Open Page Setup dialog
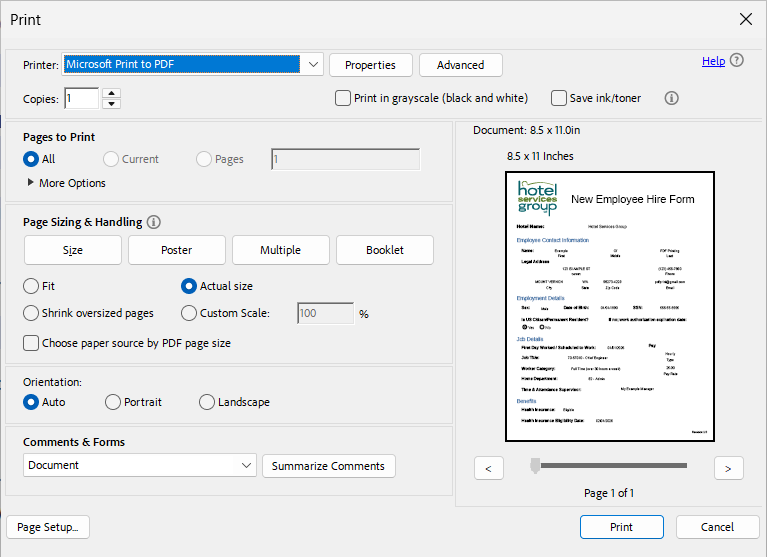 (48, 527)
